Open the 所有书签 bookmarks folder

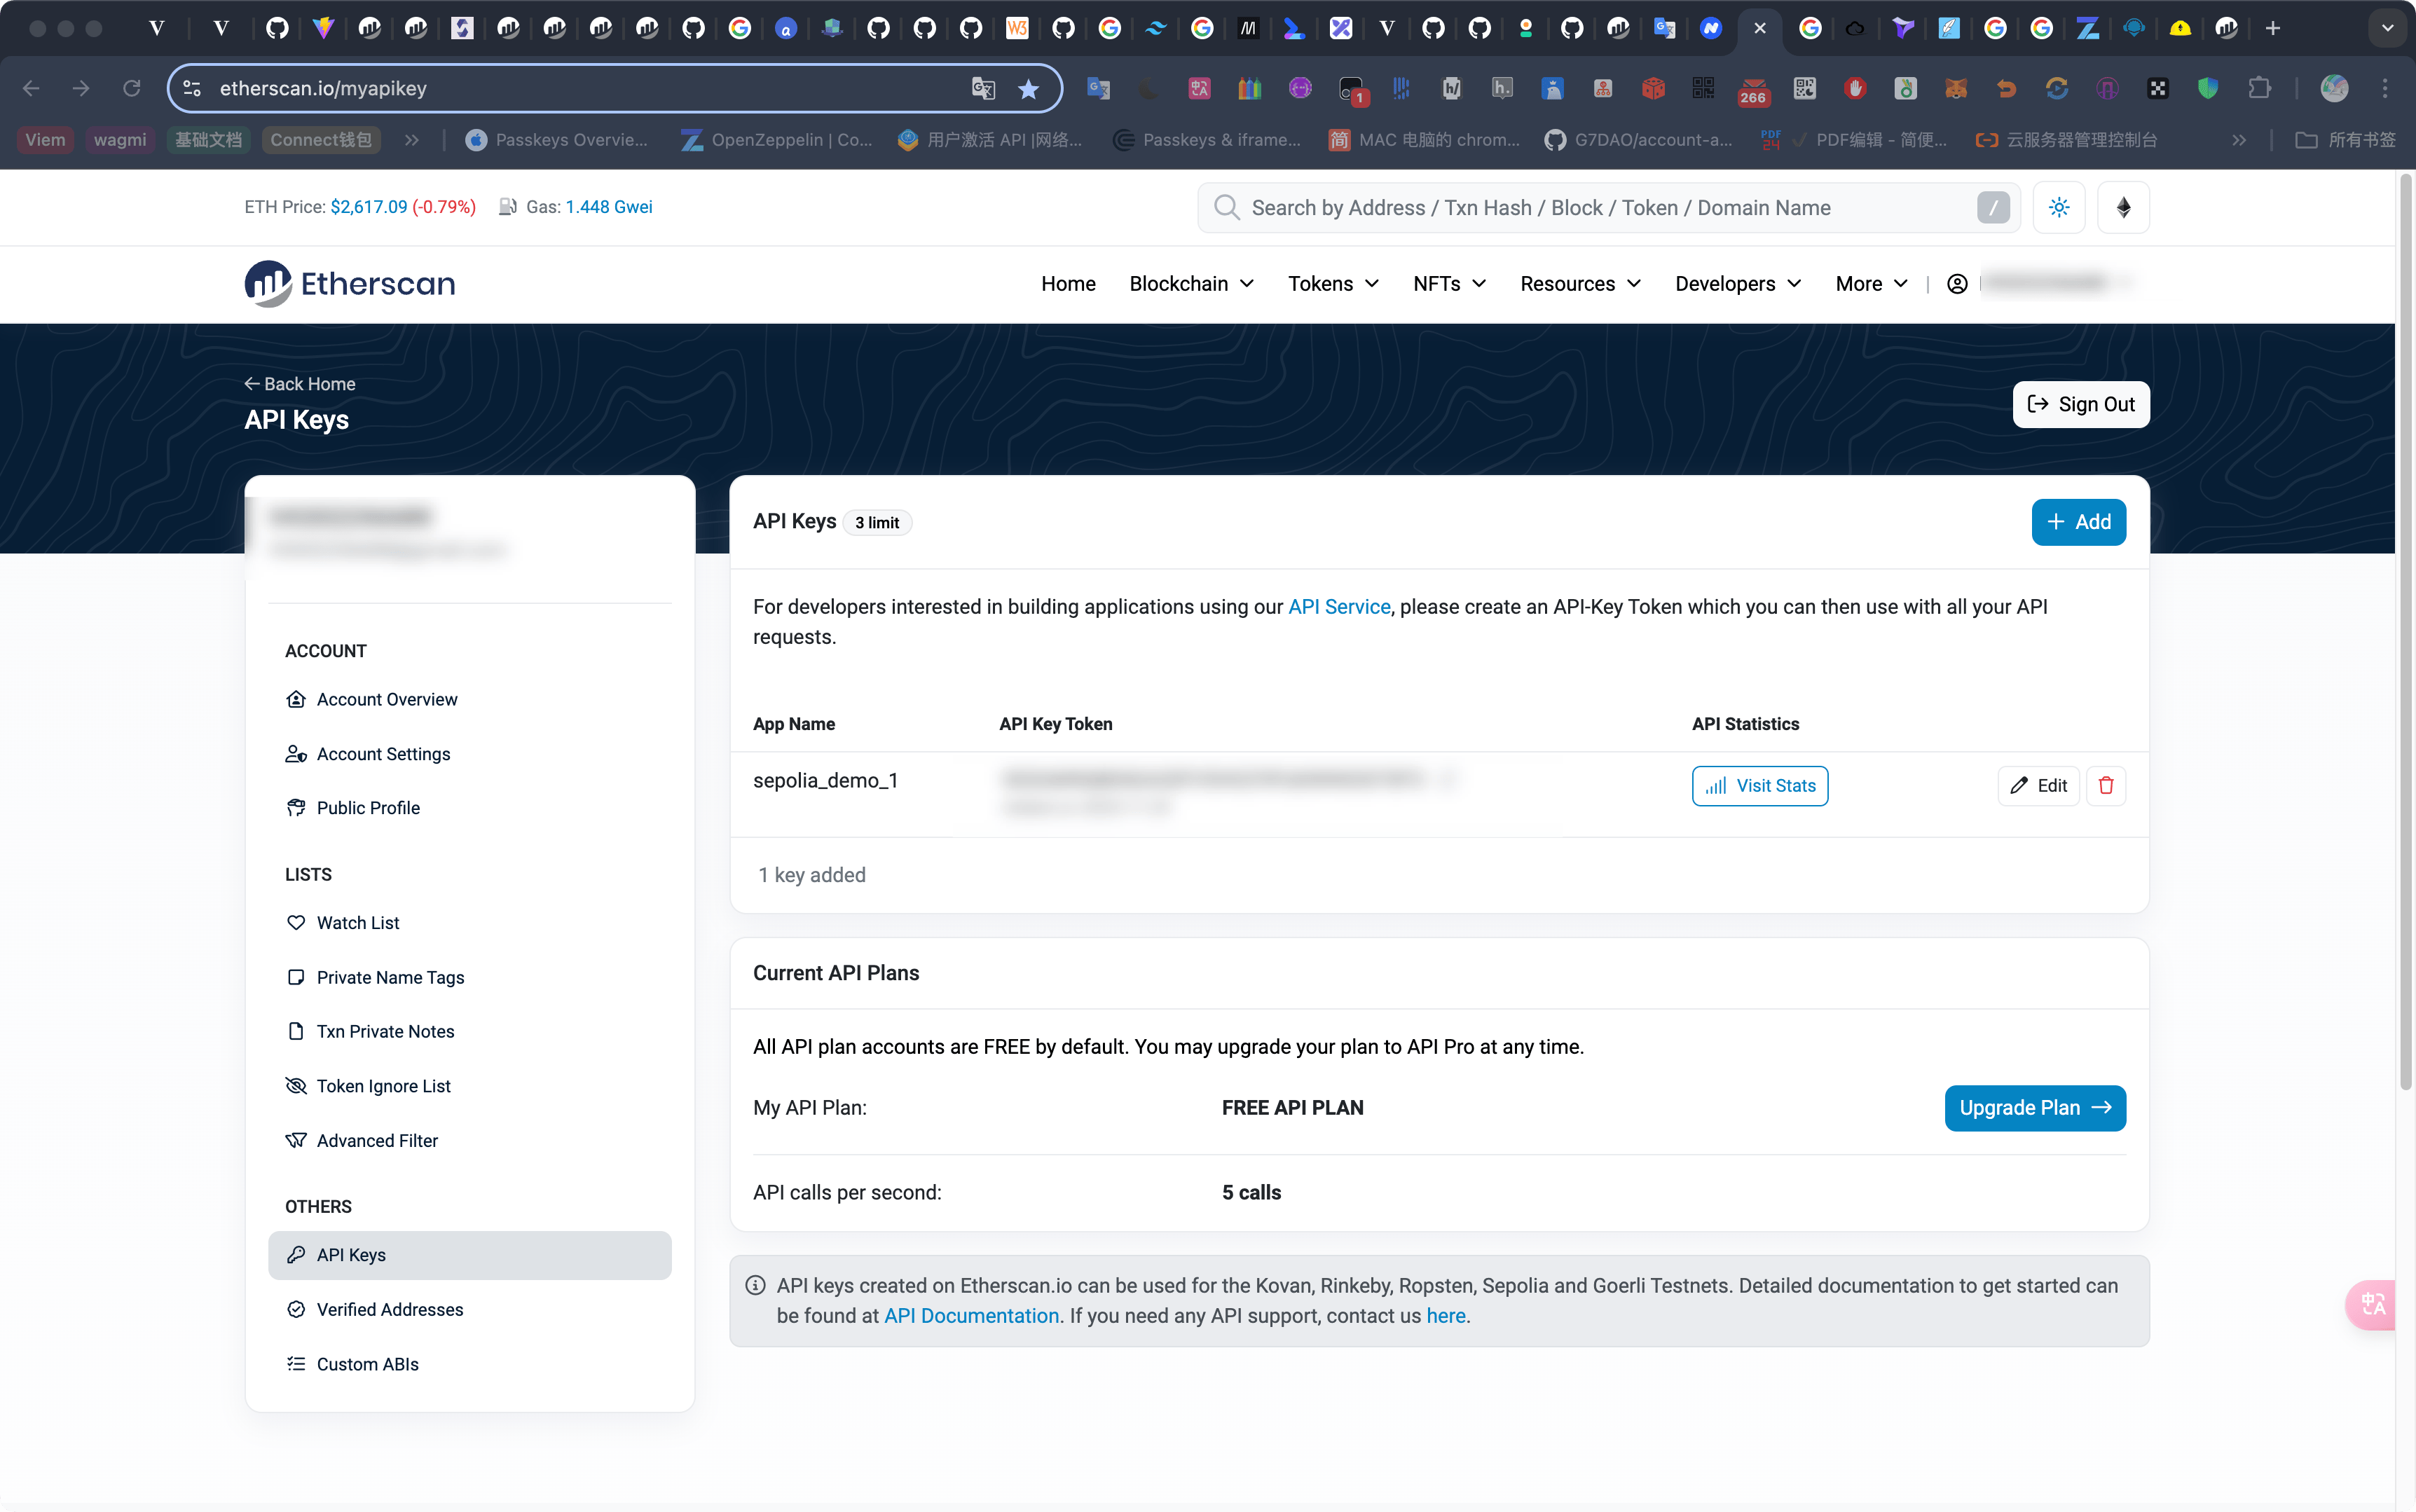coord(2346,140)
